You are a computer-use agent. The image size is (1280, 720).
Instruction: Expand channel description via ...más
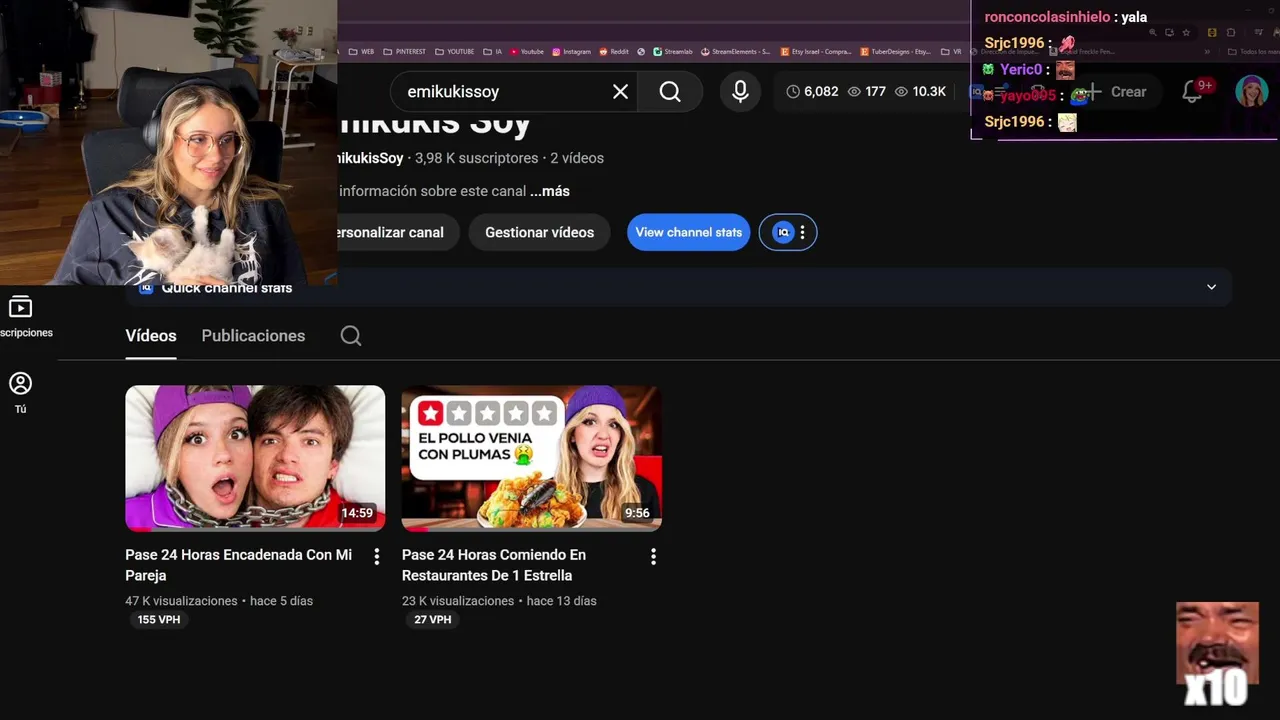click(x=550, y=191)
